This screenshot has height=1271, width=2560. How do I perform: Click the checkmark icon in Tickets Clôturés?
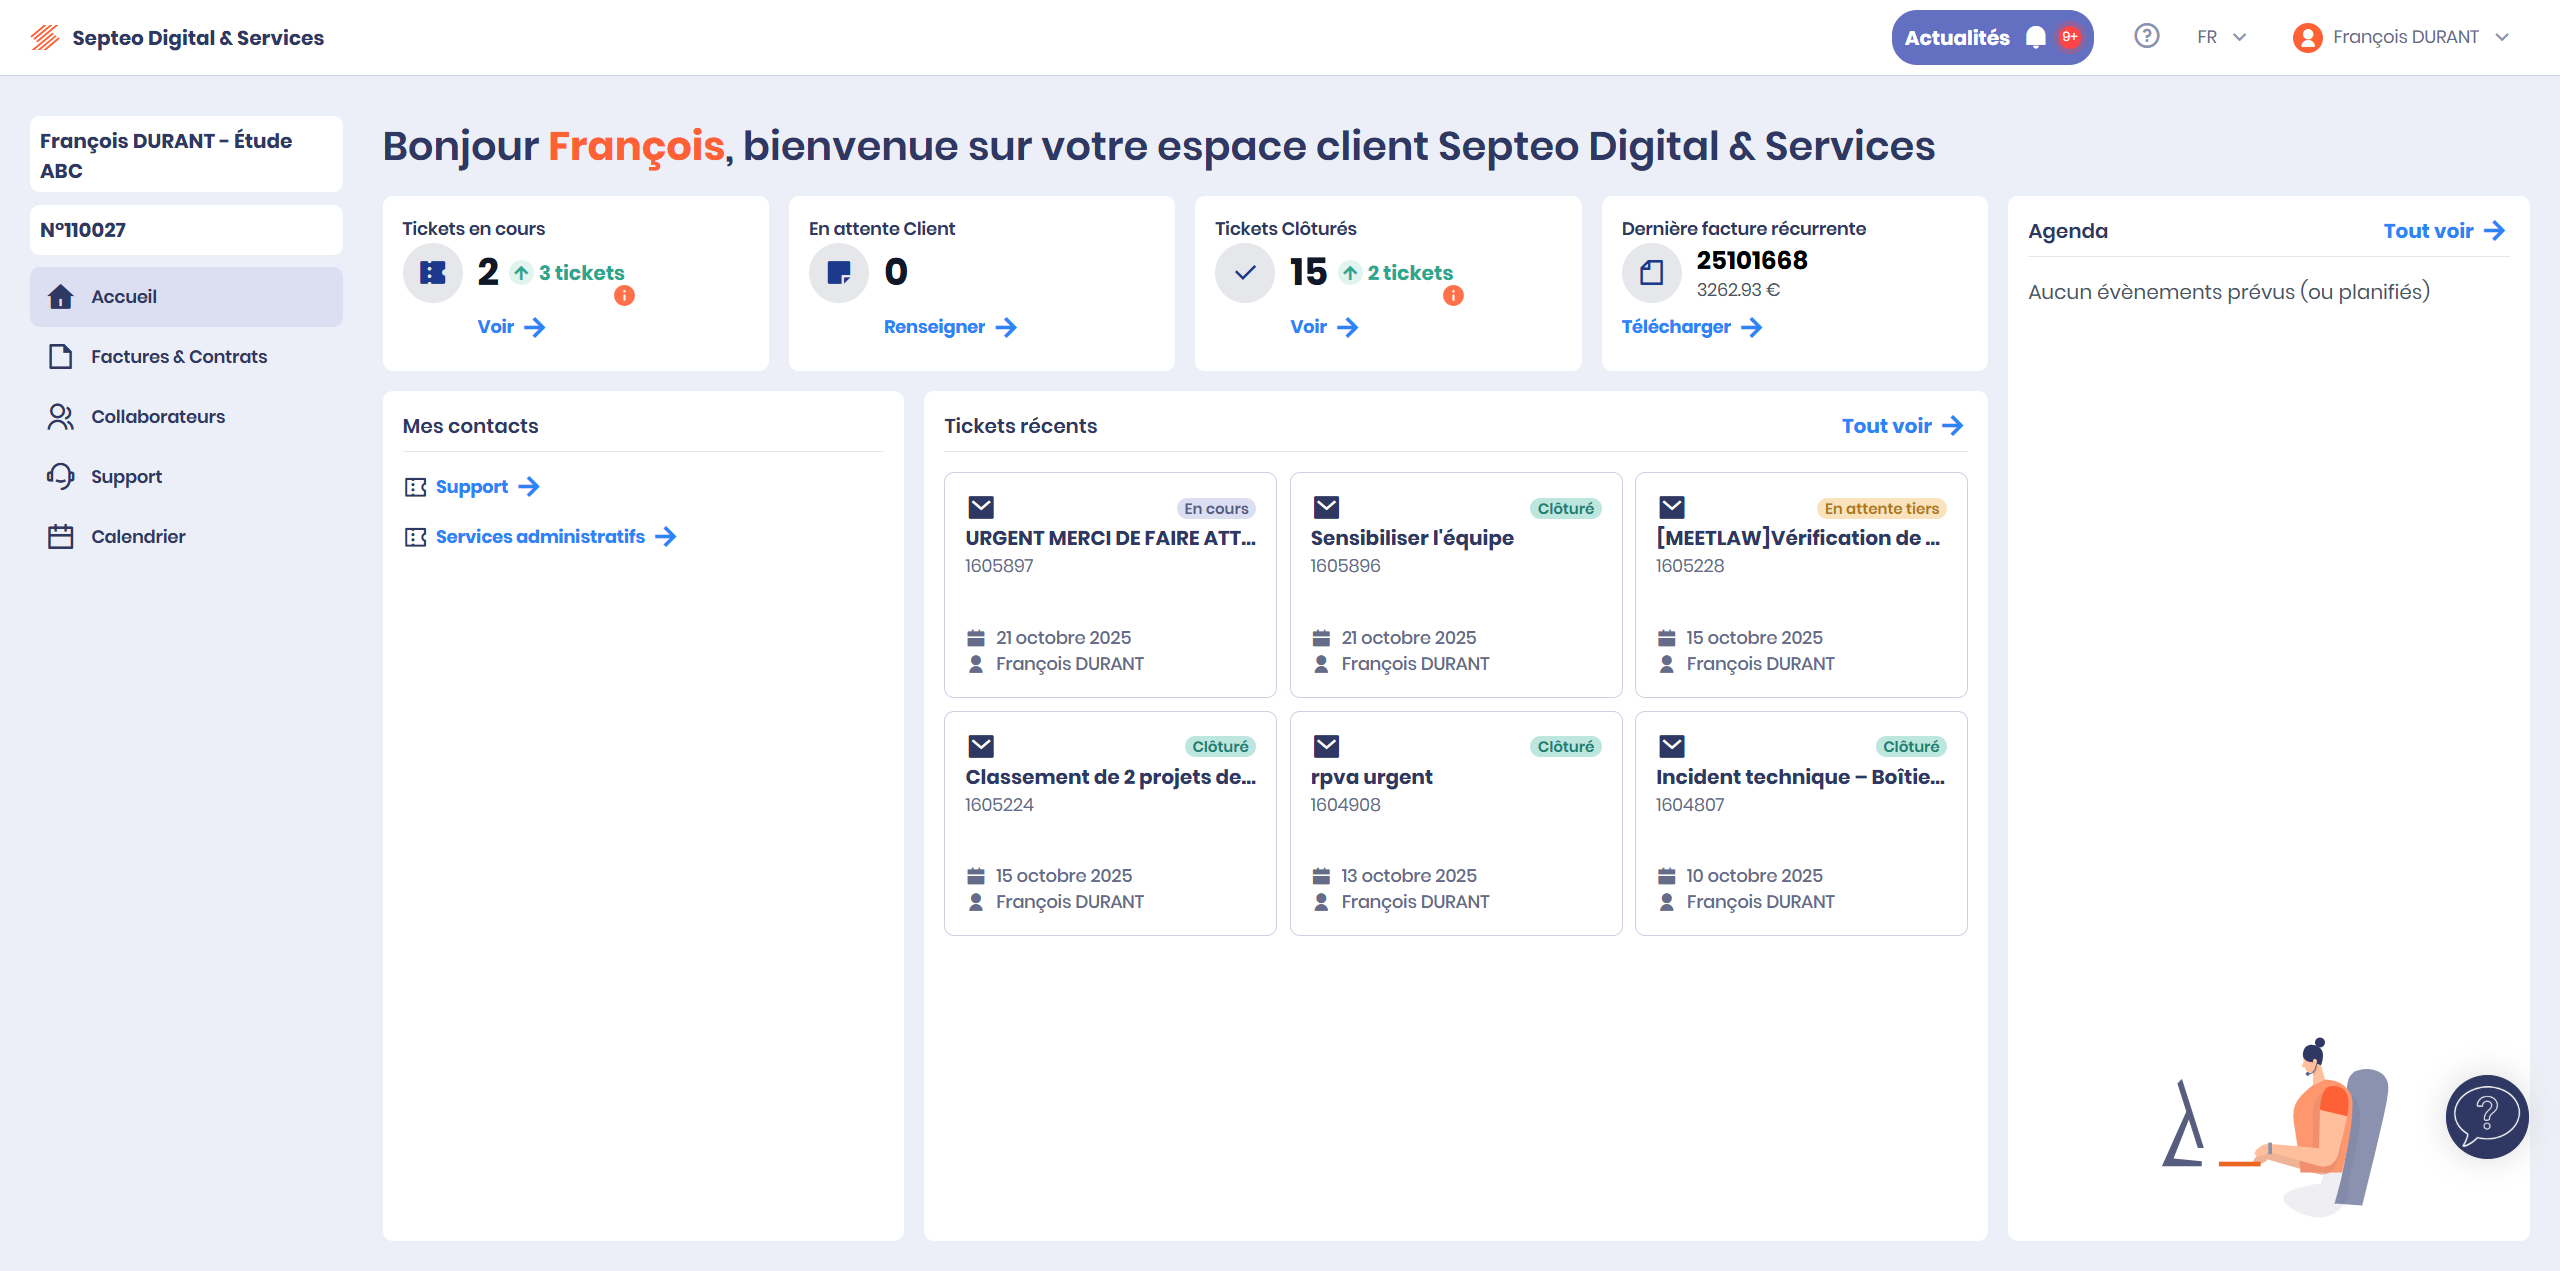tap(1244, 272)
